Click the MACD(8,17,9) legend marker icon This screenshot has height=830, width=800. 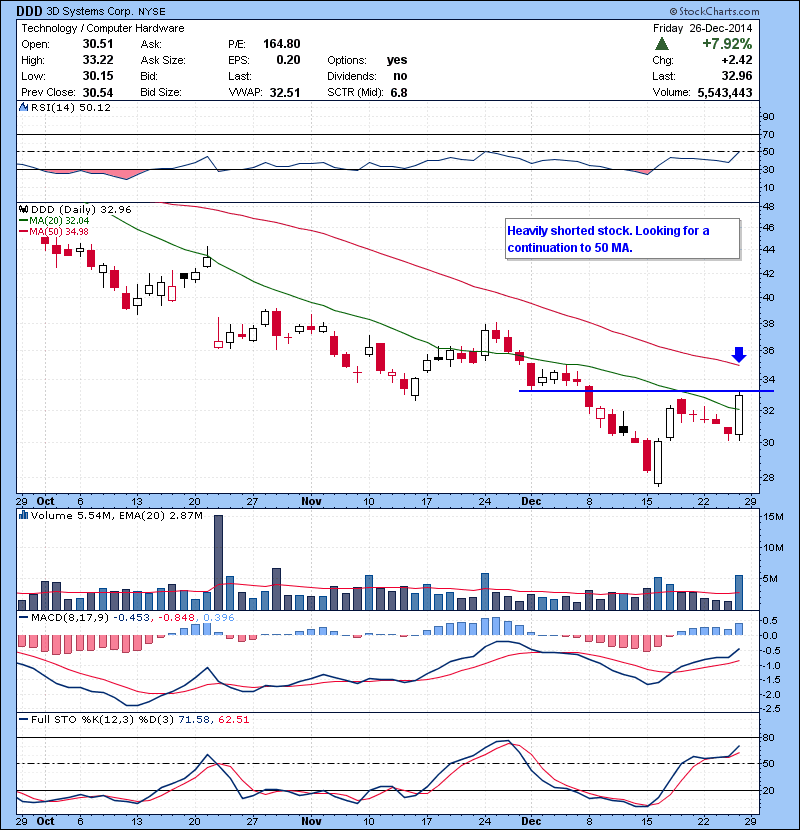(x=24, y=617)
